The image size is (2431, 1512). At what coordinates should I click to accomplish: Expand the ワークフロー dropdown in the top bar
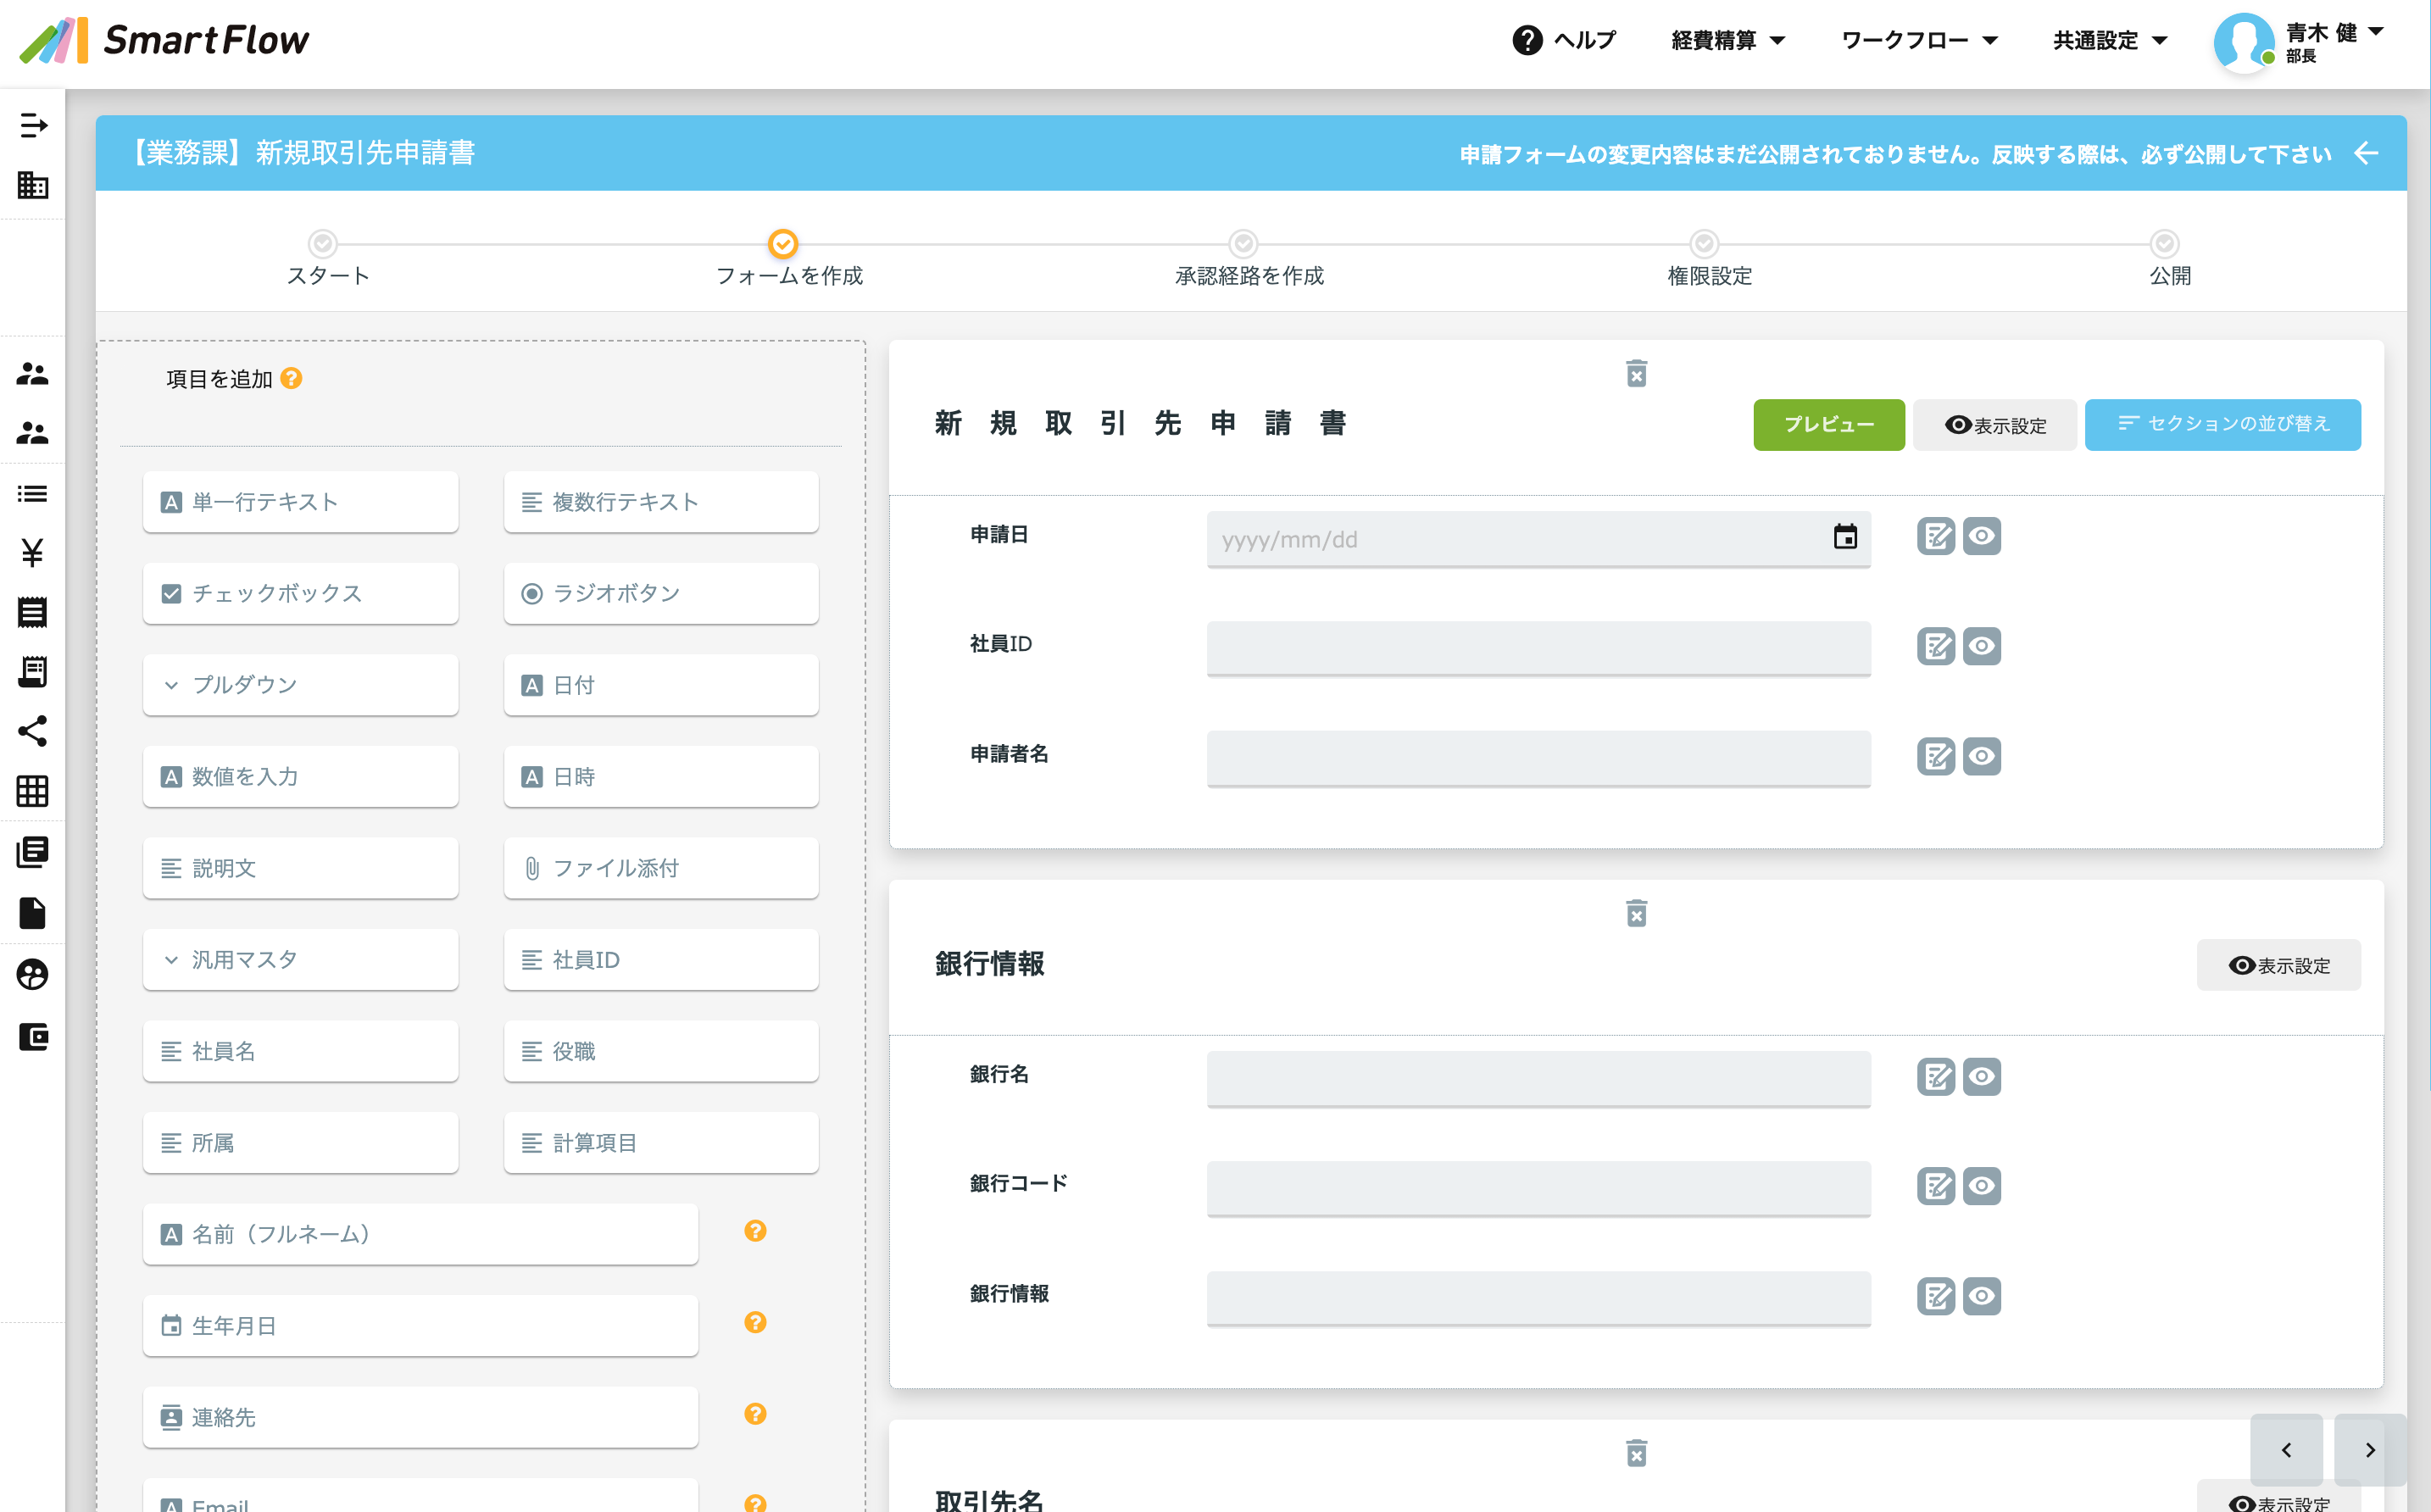click(1918, 40)
